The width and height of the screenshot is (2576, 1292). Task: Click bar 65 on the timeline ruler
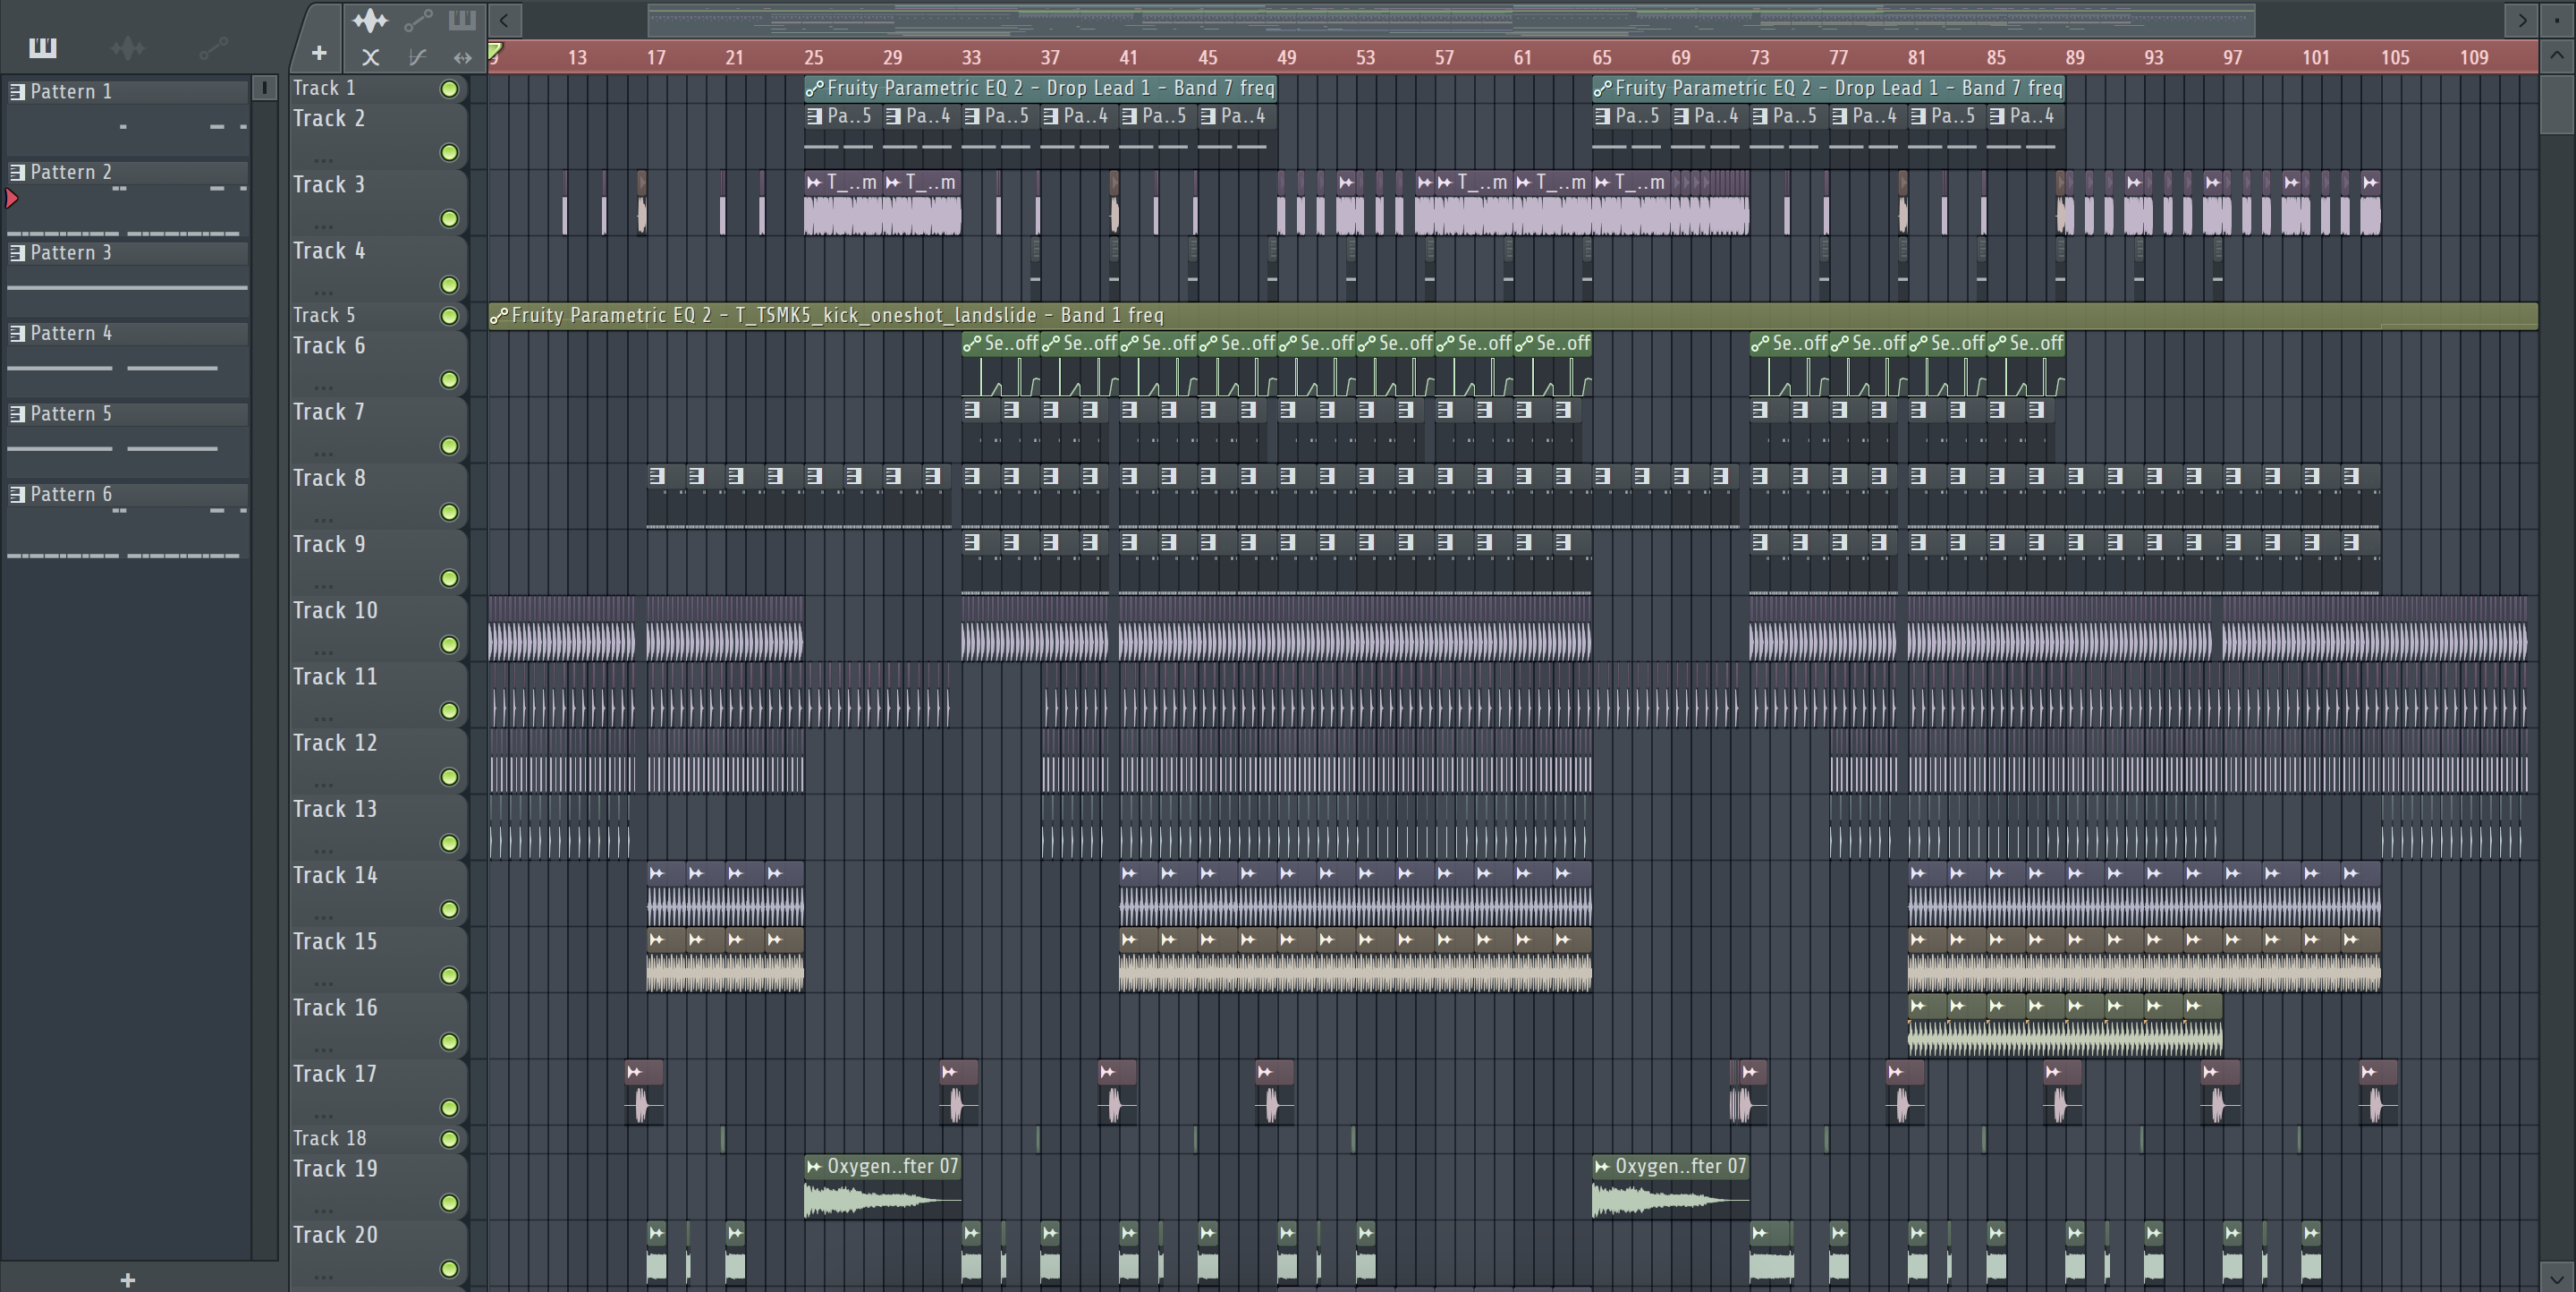(1601, 57)
